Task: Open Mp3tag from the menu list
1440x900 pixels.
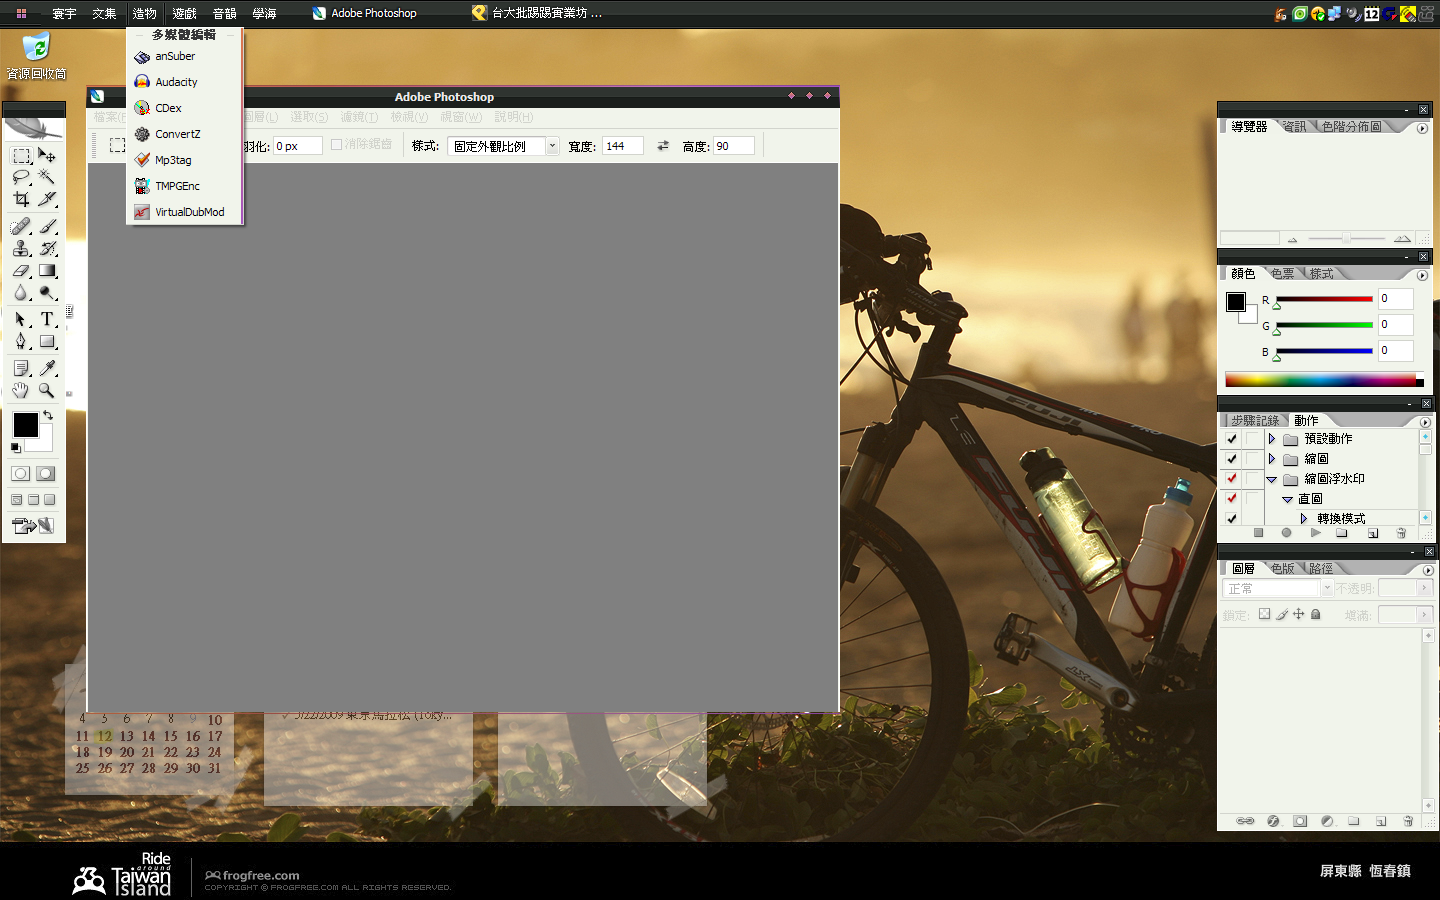Action: [x=186, y=160]
